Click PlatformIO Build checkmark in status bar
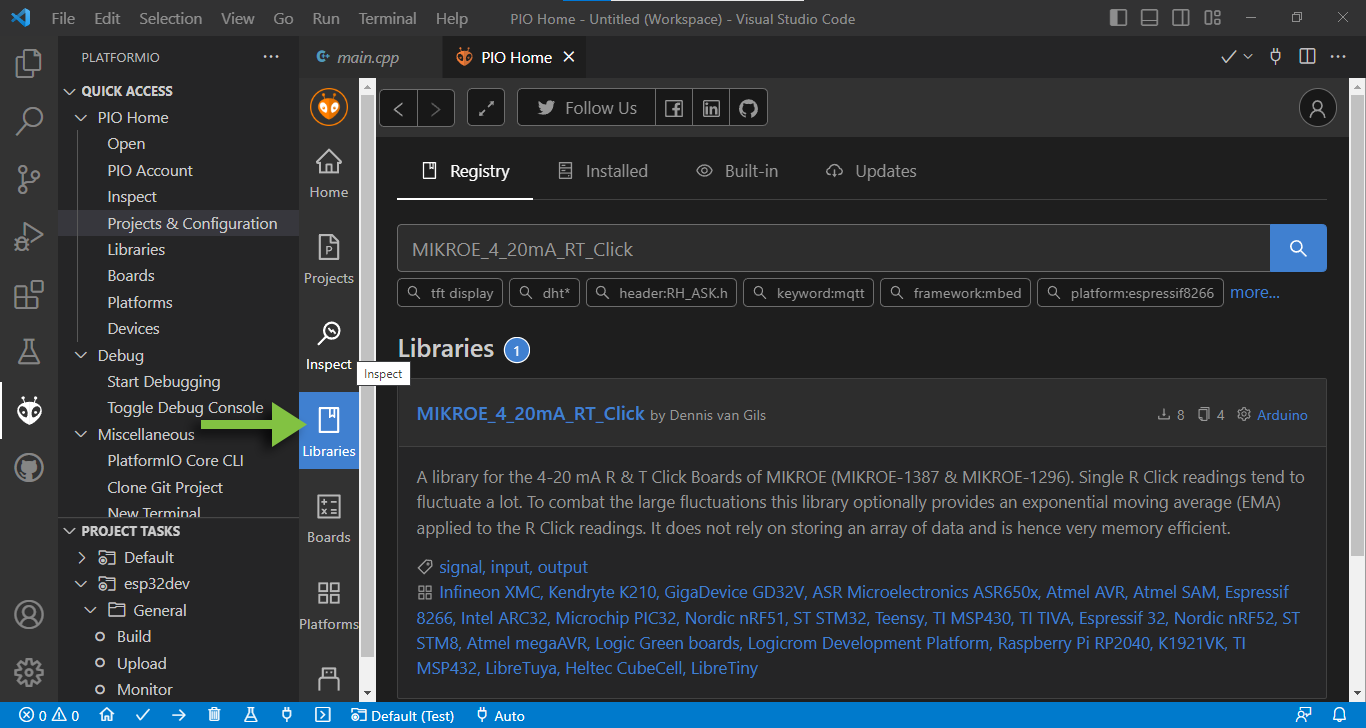The width and height of the screenshot is (1366, 728). tap(143, 716)
